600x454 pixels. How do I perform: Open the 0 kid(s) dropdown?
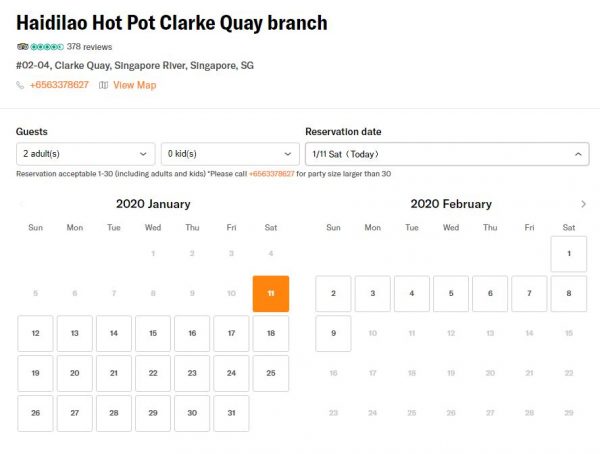click(230, 154)
